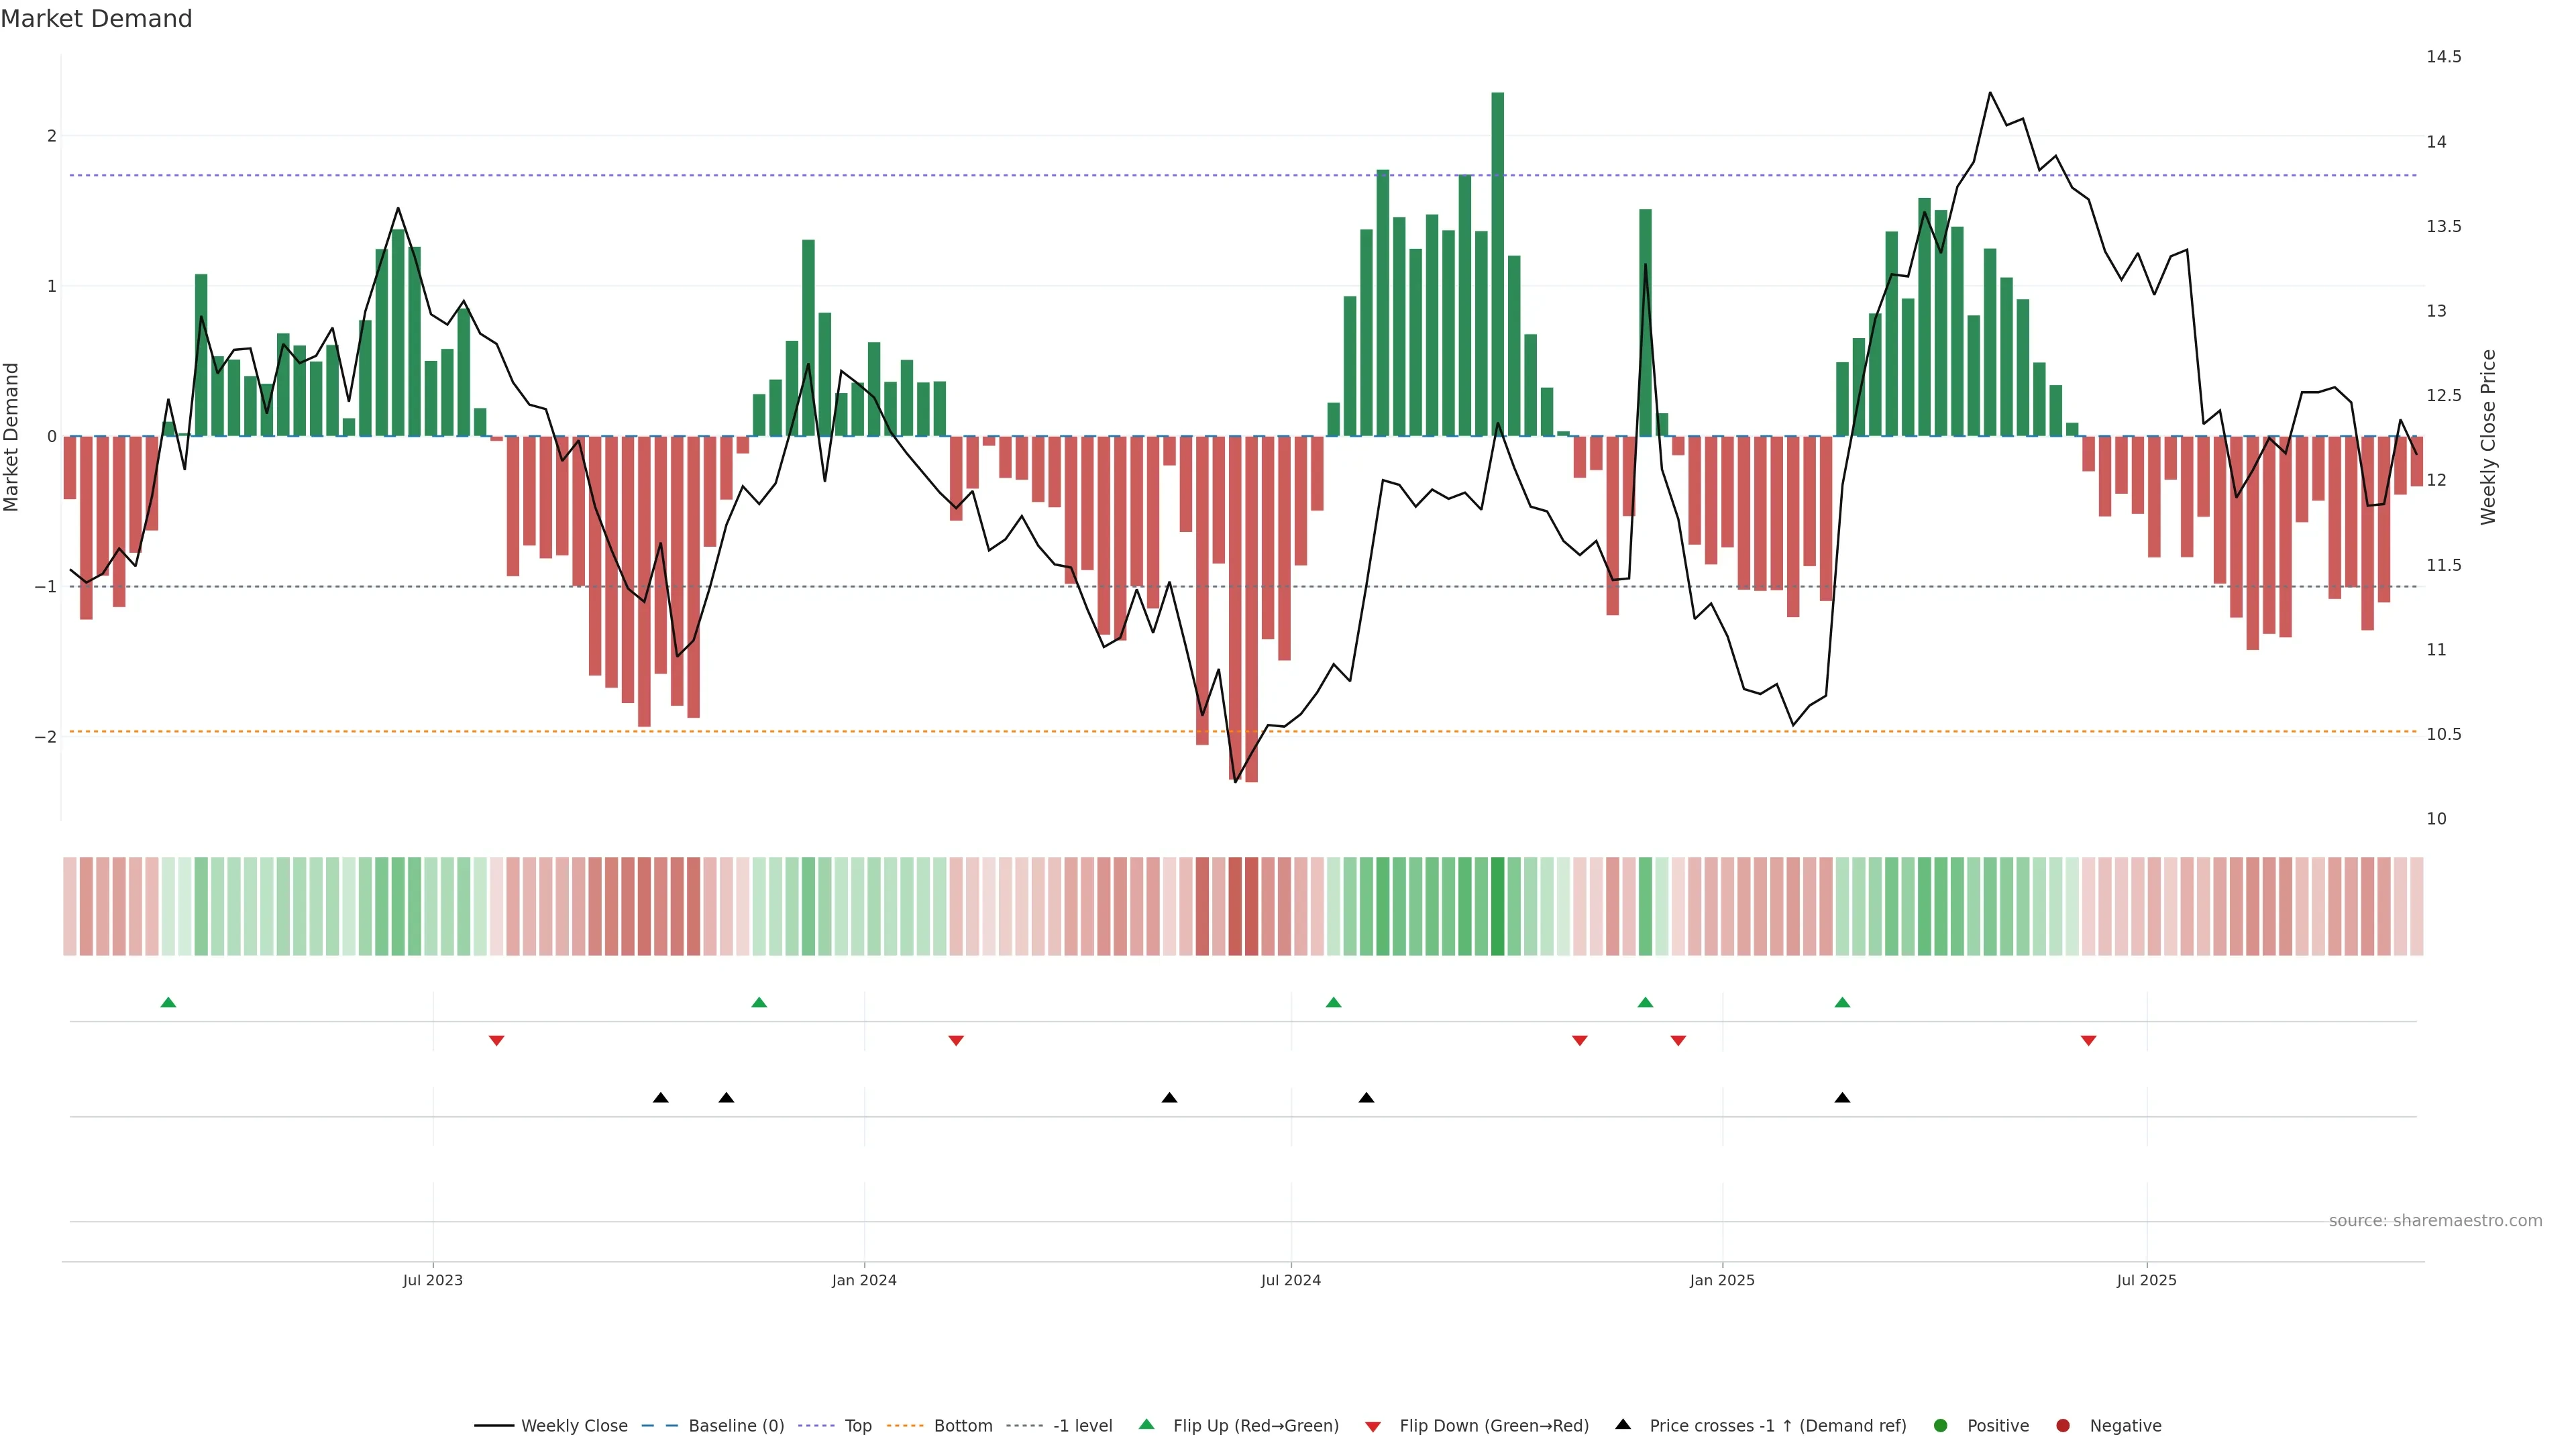The image size is (2576, 1449).
Task: Click green flip-up marker after Jul 2024
Action: 1333,1002
